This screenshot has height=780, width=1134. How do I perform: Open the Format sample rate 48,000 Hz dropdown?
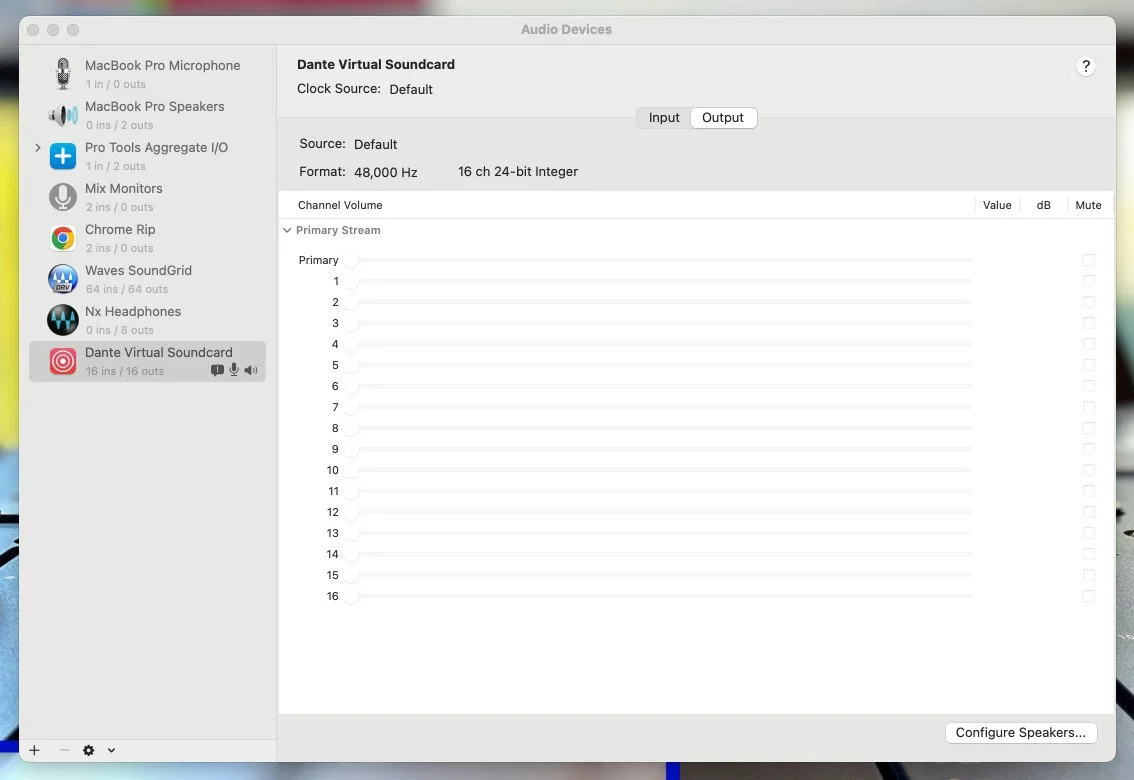click(x=385, y=172)
